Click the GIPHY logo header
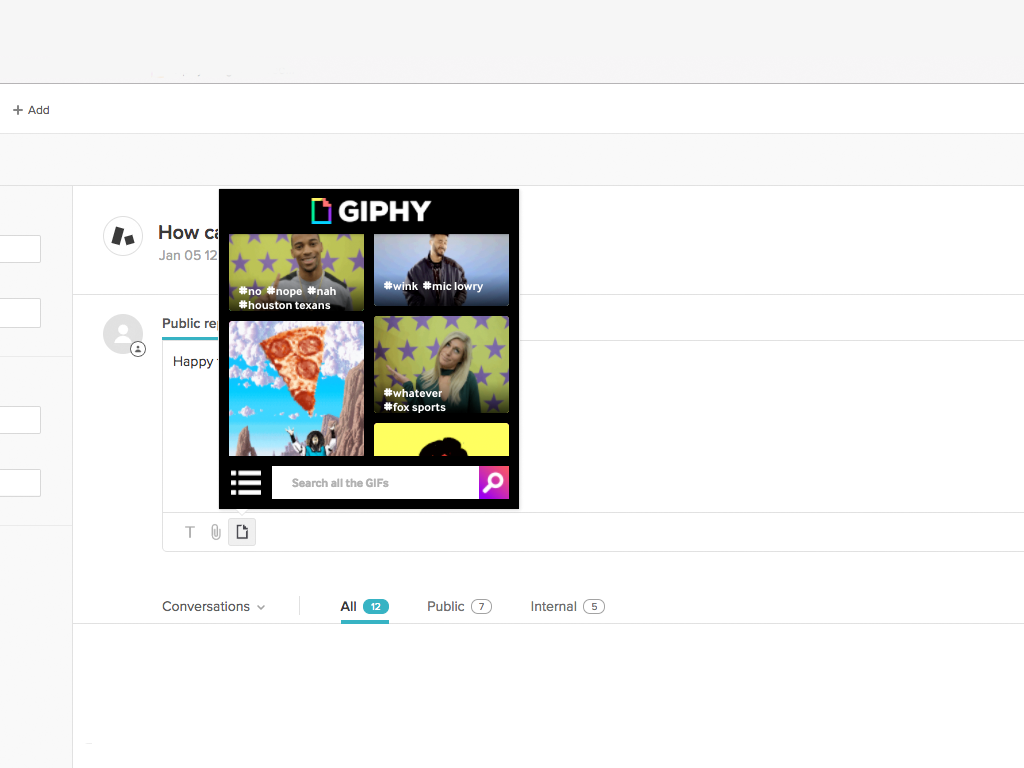This screenshot has height=768, width=1024. click(370, 211)
